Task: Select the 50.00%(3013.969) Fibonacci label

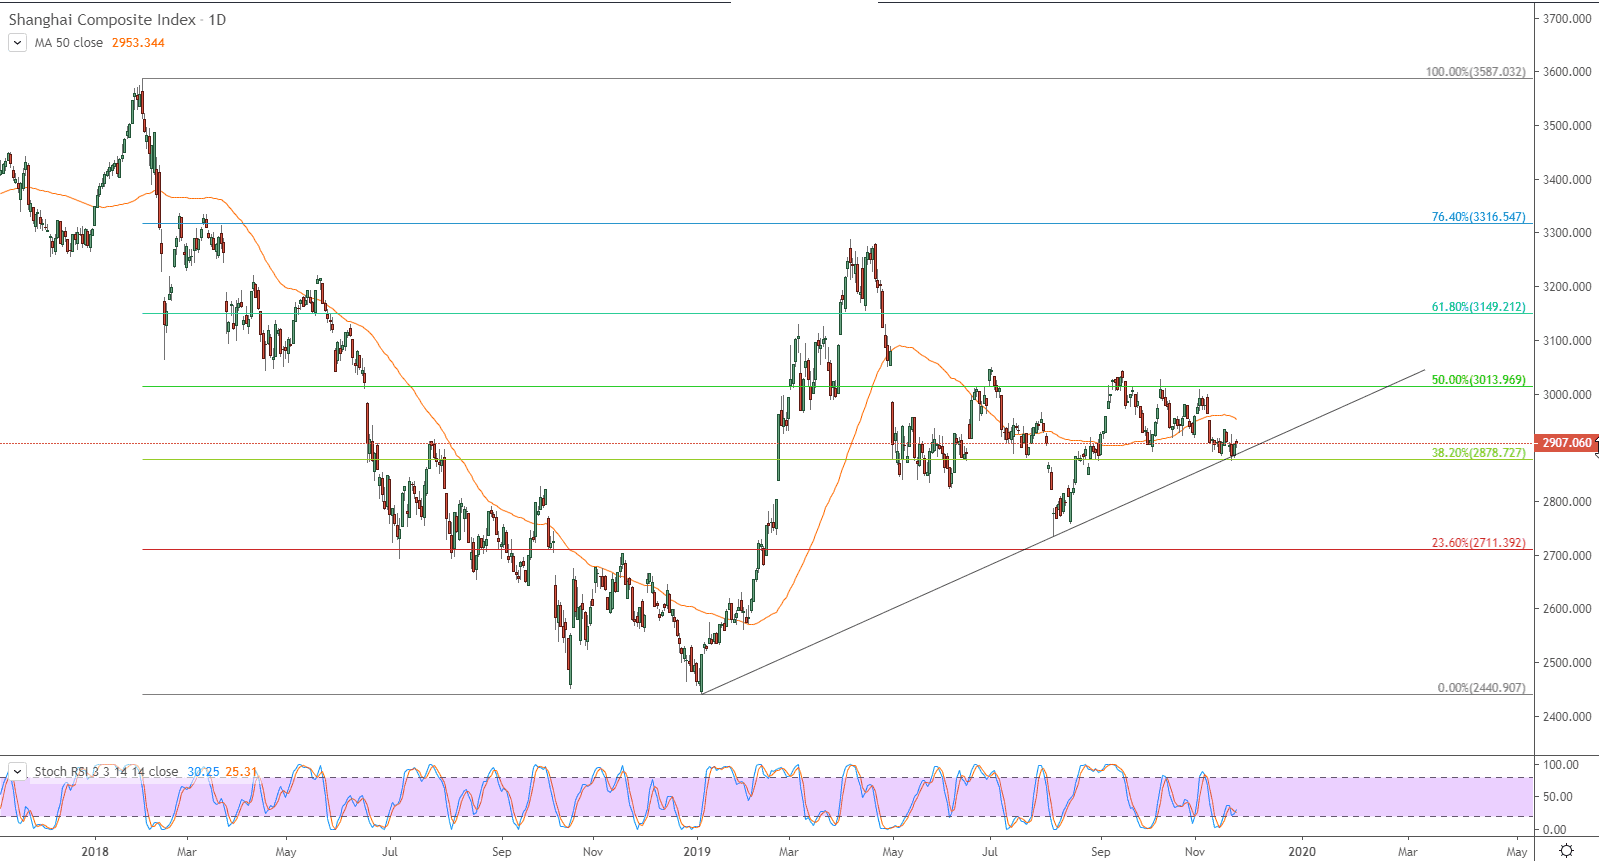Action: click(x=1479, y=380)
